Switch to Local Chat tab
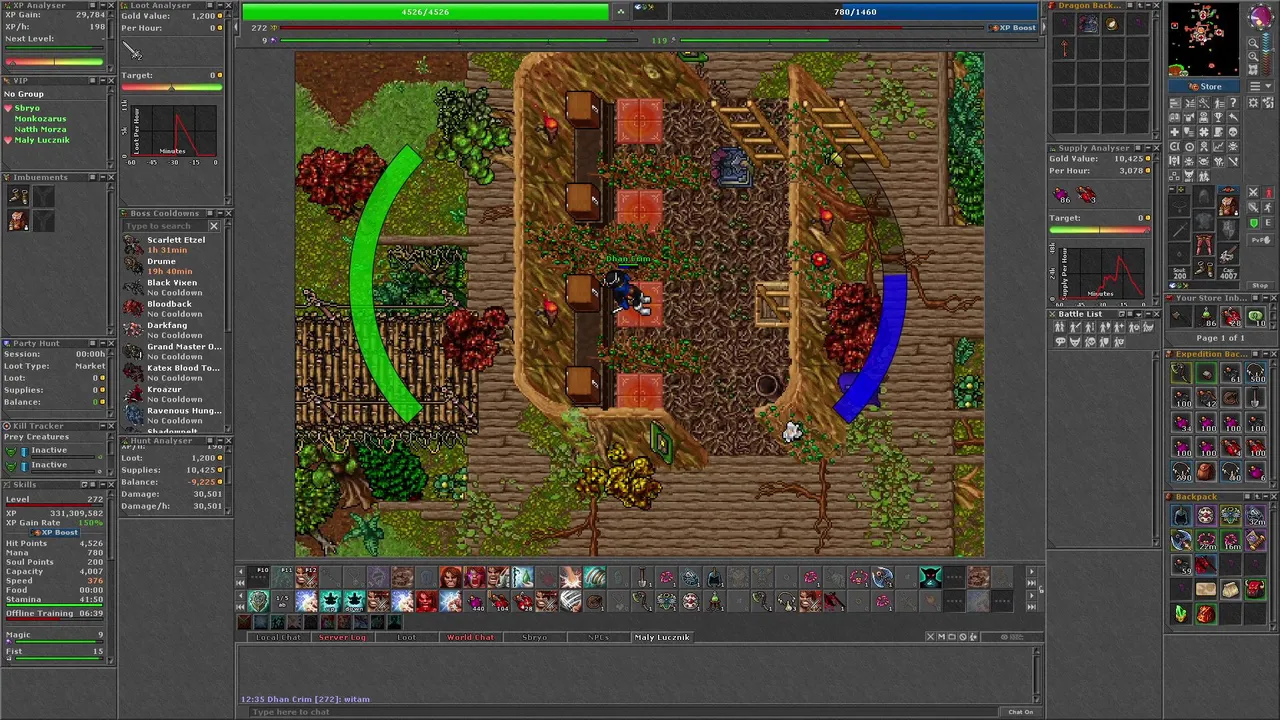This screenshot has width=1280, height=720. click(278, 637)
